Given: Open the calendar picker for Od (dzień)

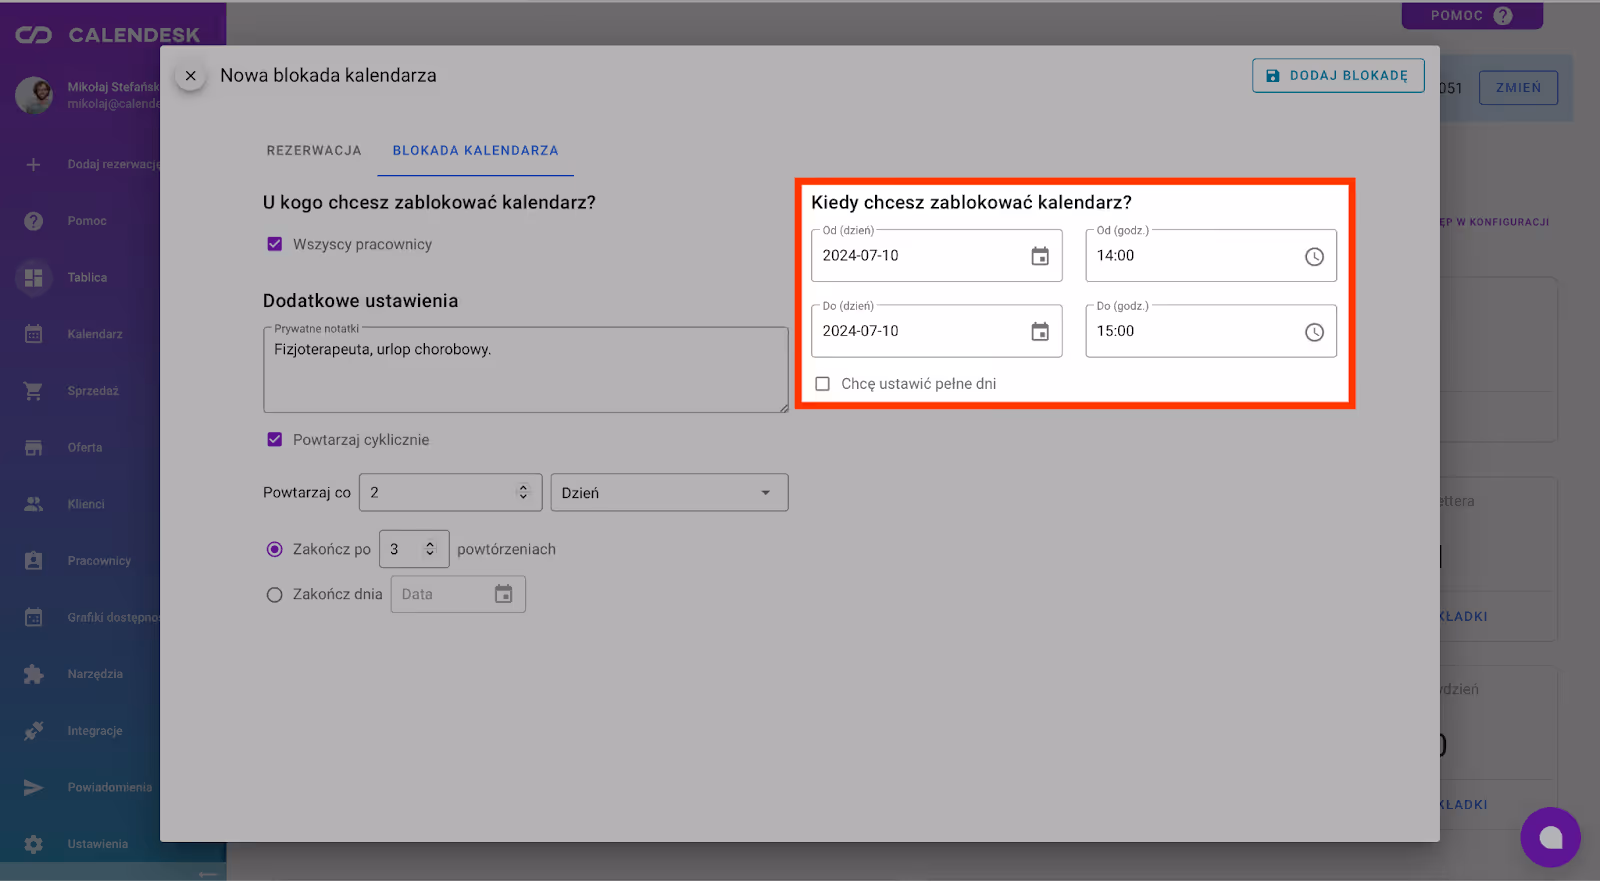Looking at the screenshot, I should [x=1040, y=257].
